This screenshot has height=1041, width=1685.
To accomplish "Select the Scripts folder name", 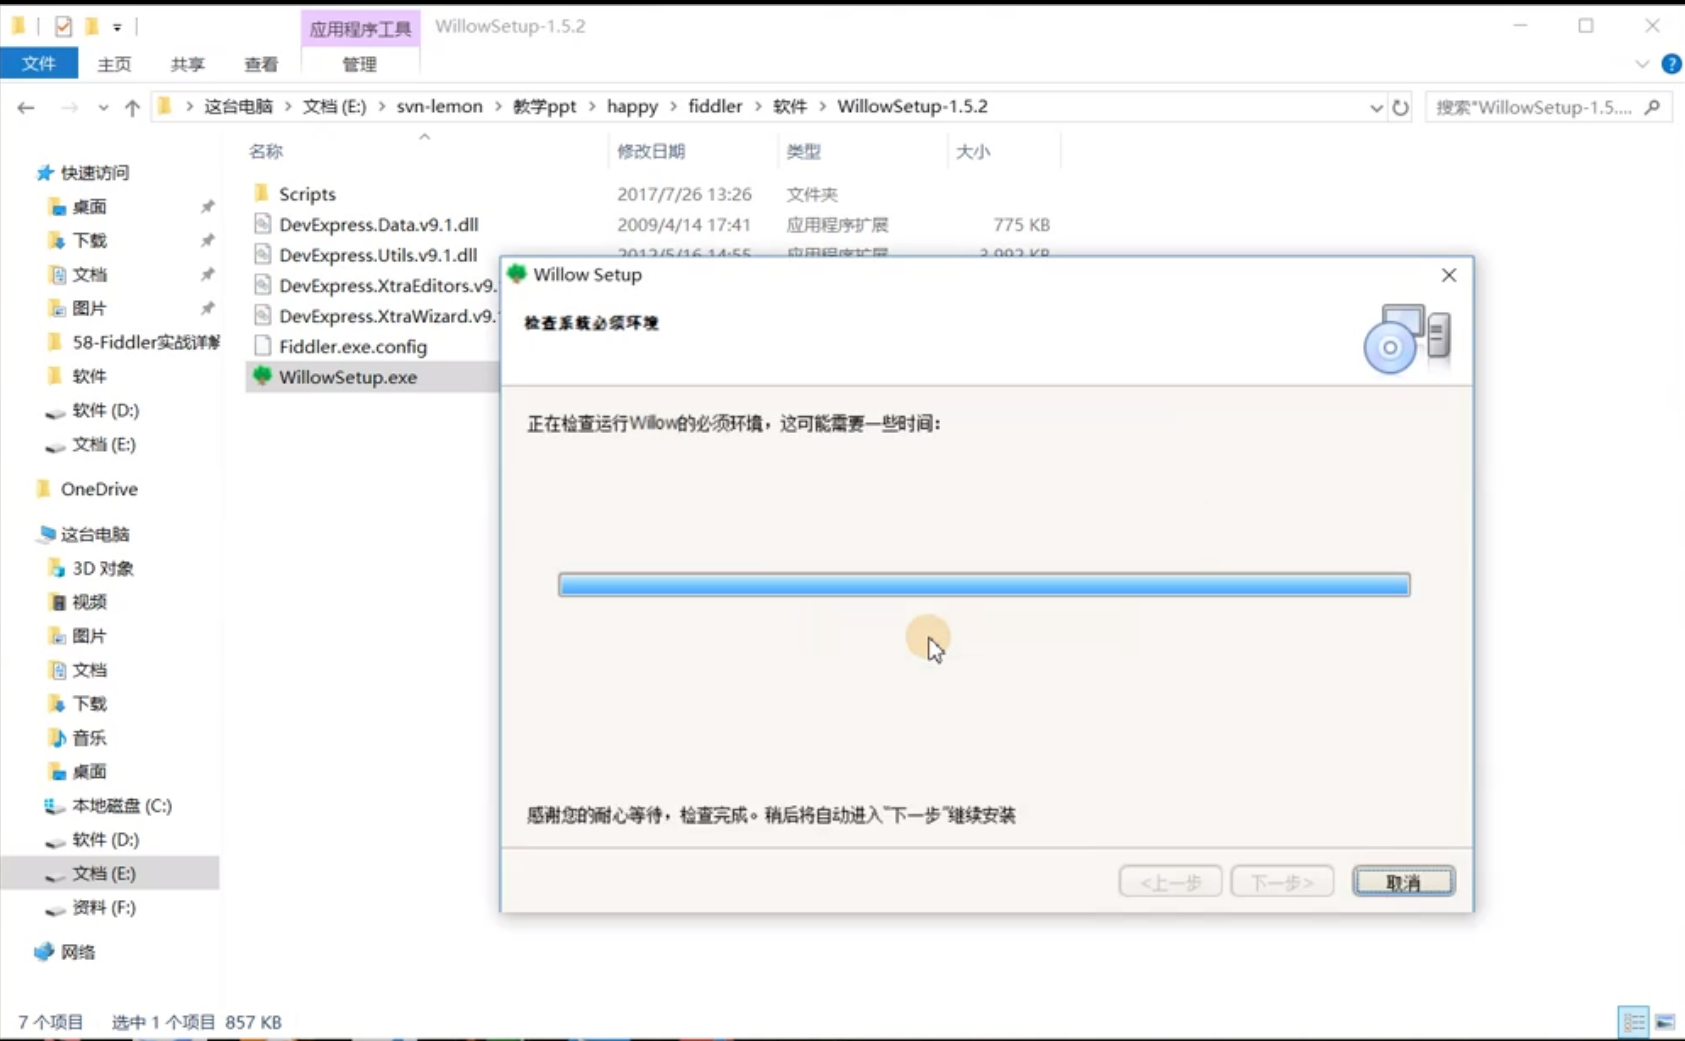I will 307,194.
